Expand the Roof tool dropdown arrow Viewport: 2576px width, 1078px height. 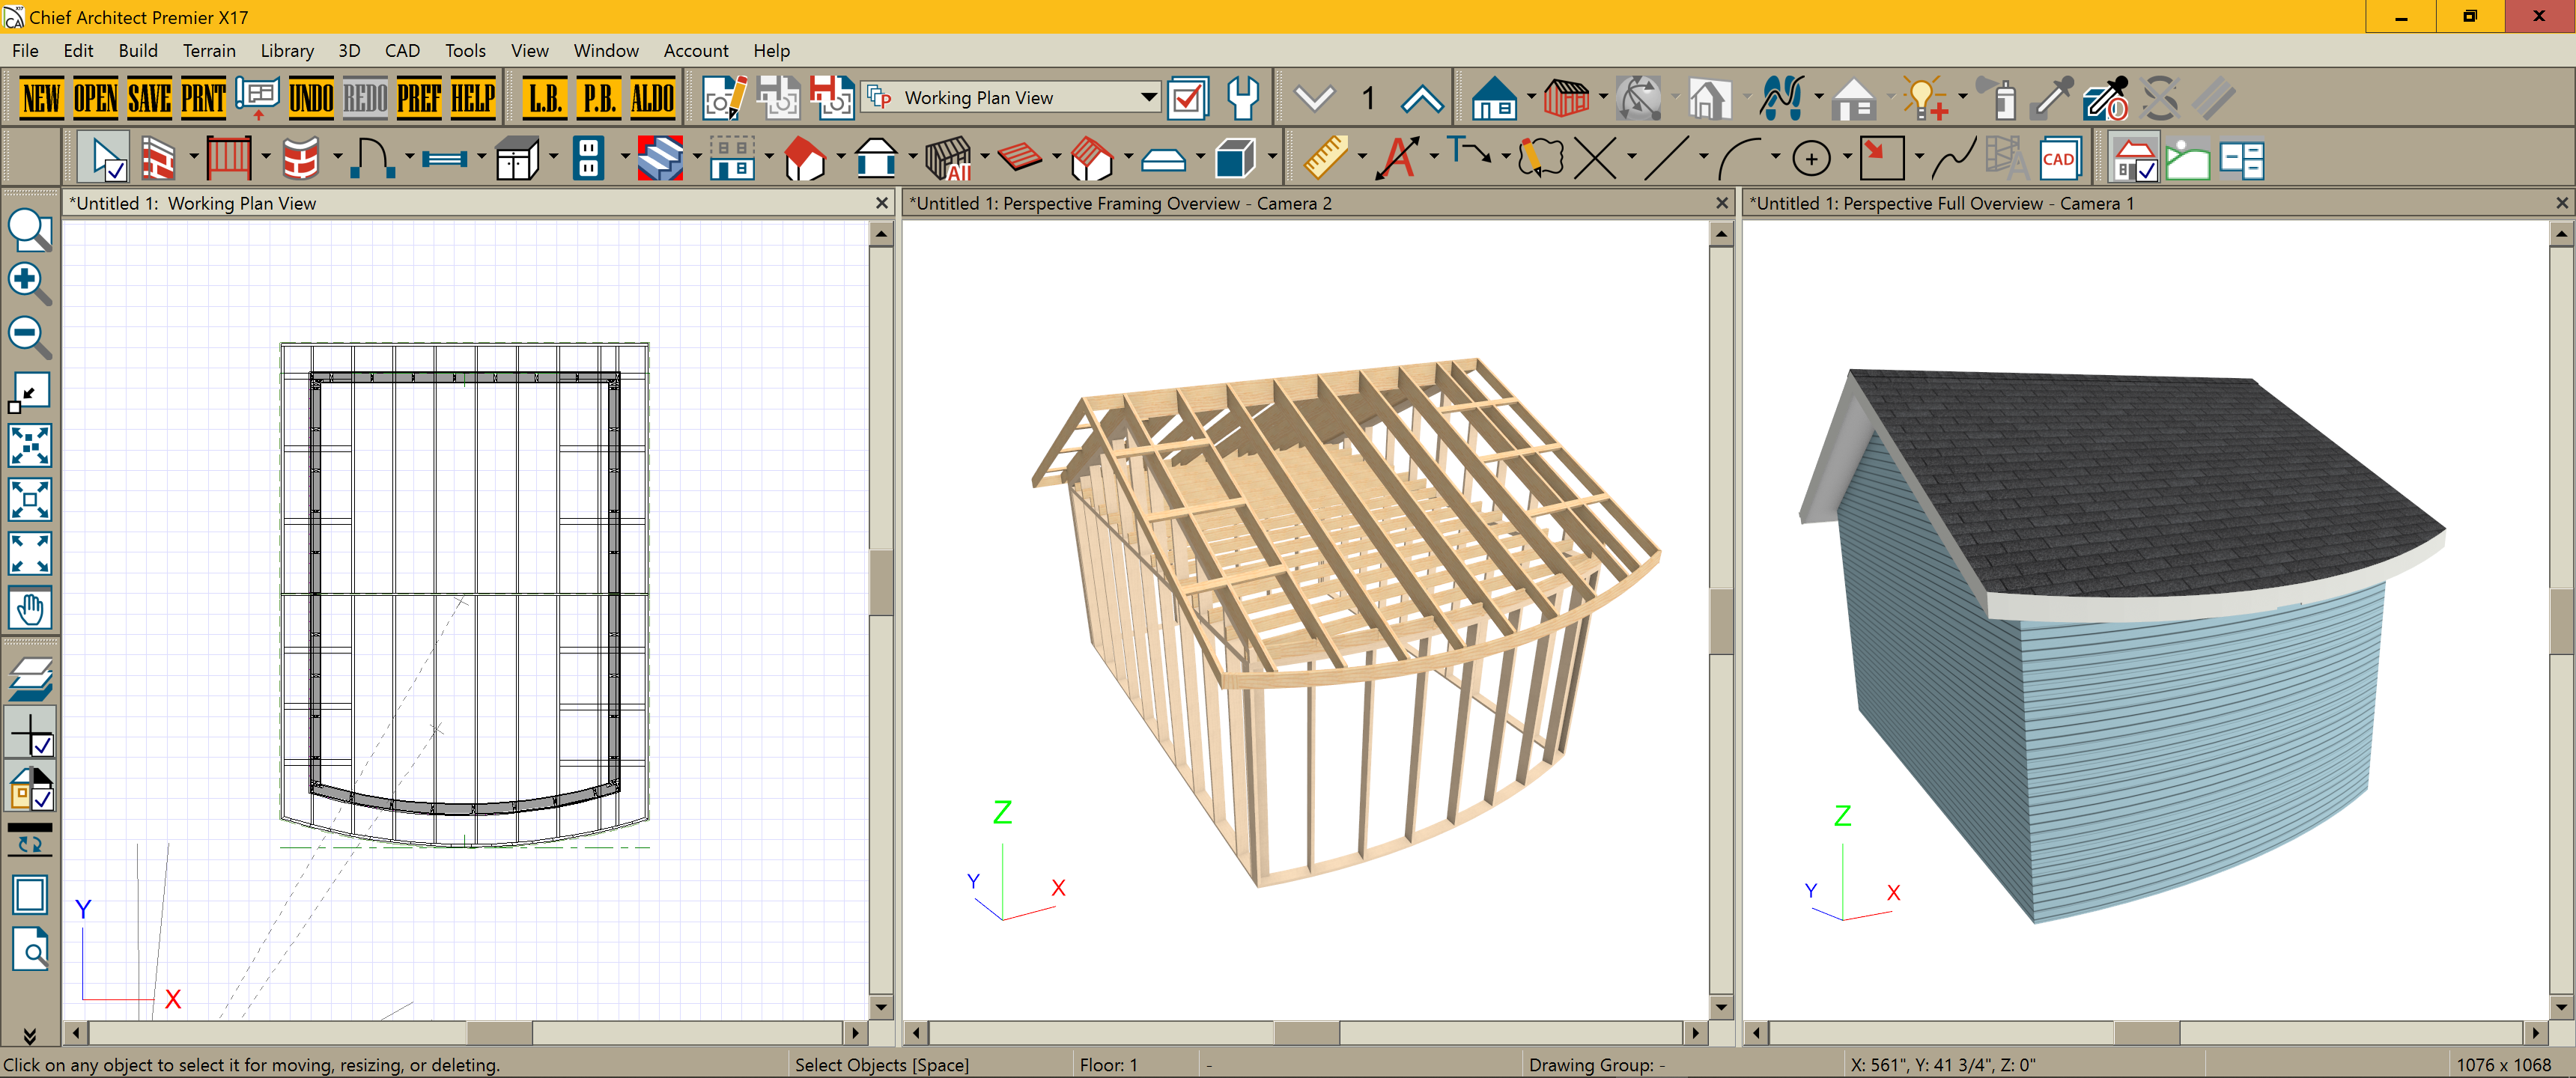[841, 157]
